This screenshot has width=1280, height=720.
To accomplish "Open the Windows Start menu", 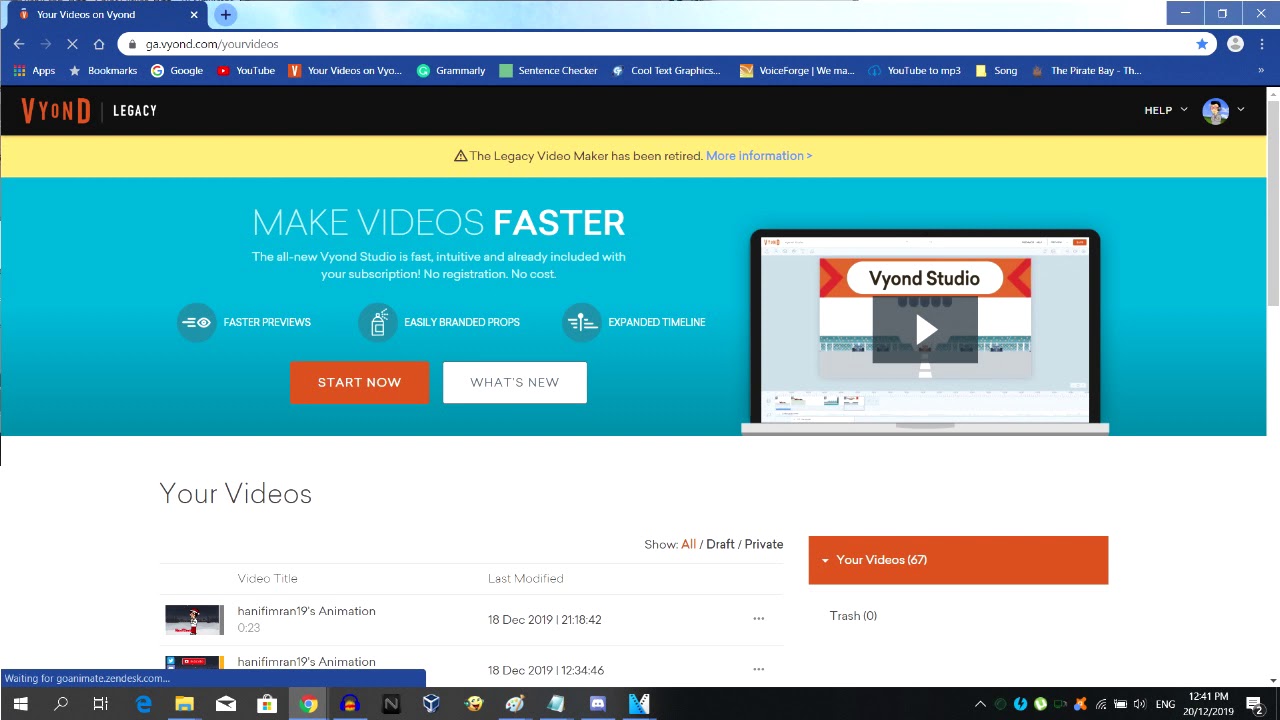I will (20, 704).
